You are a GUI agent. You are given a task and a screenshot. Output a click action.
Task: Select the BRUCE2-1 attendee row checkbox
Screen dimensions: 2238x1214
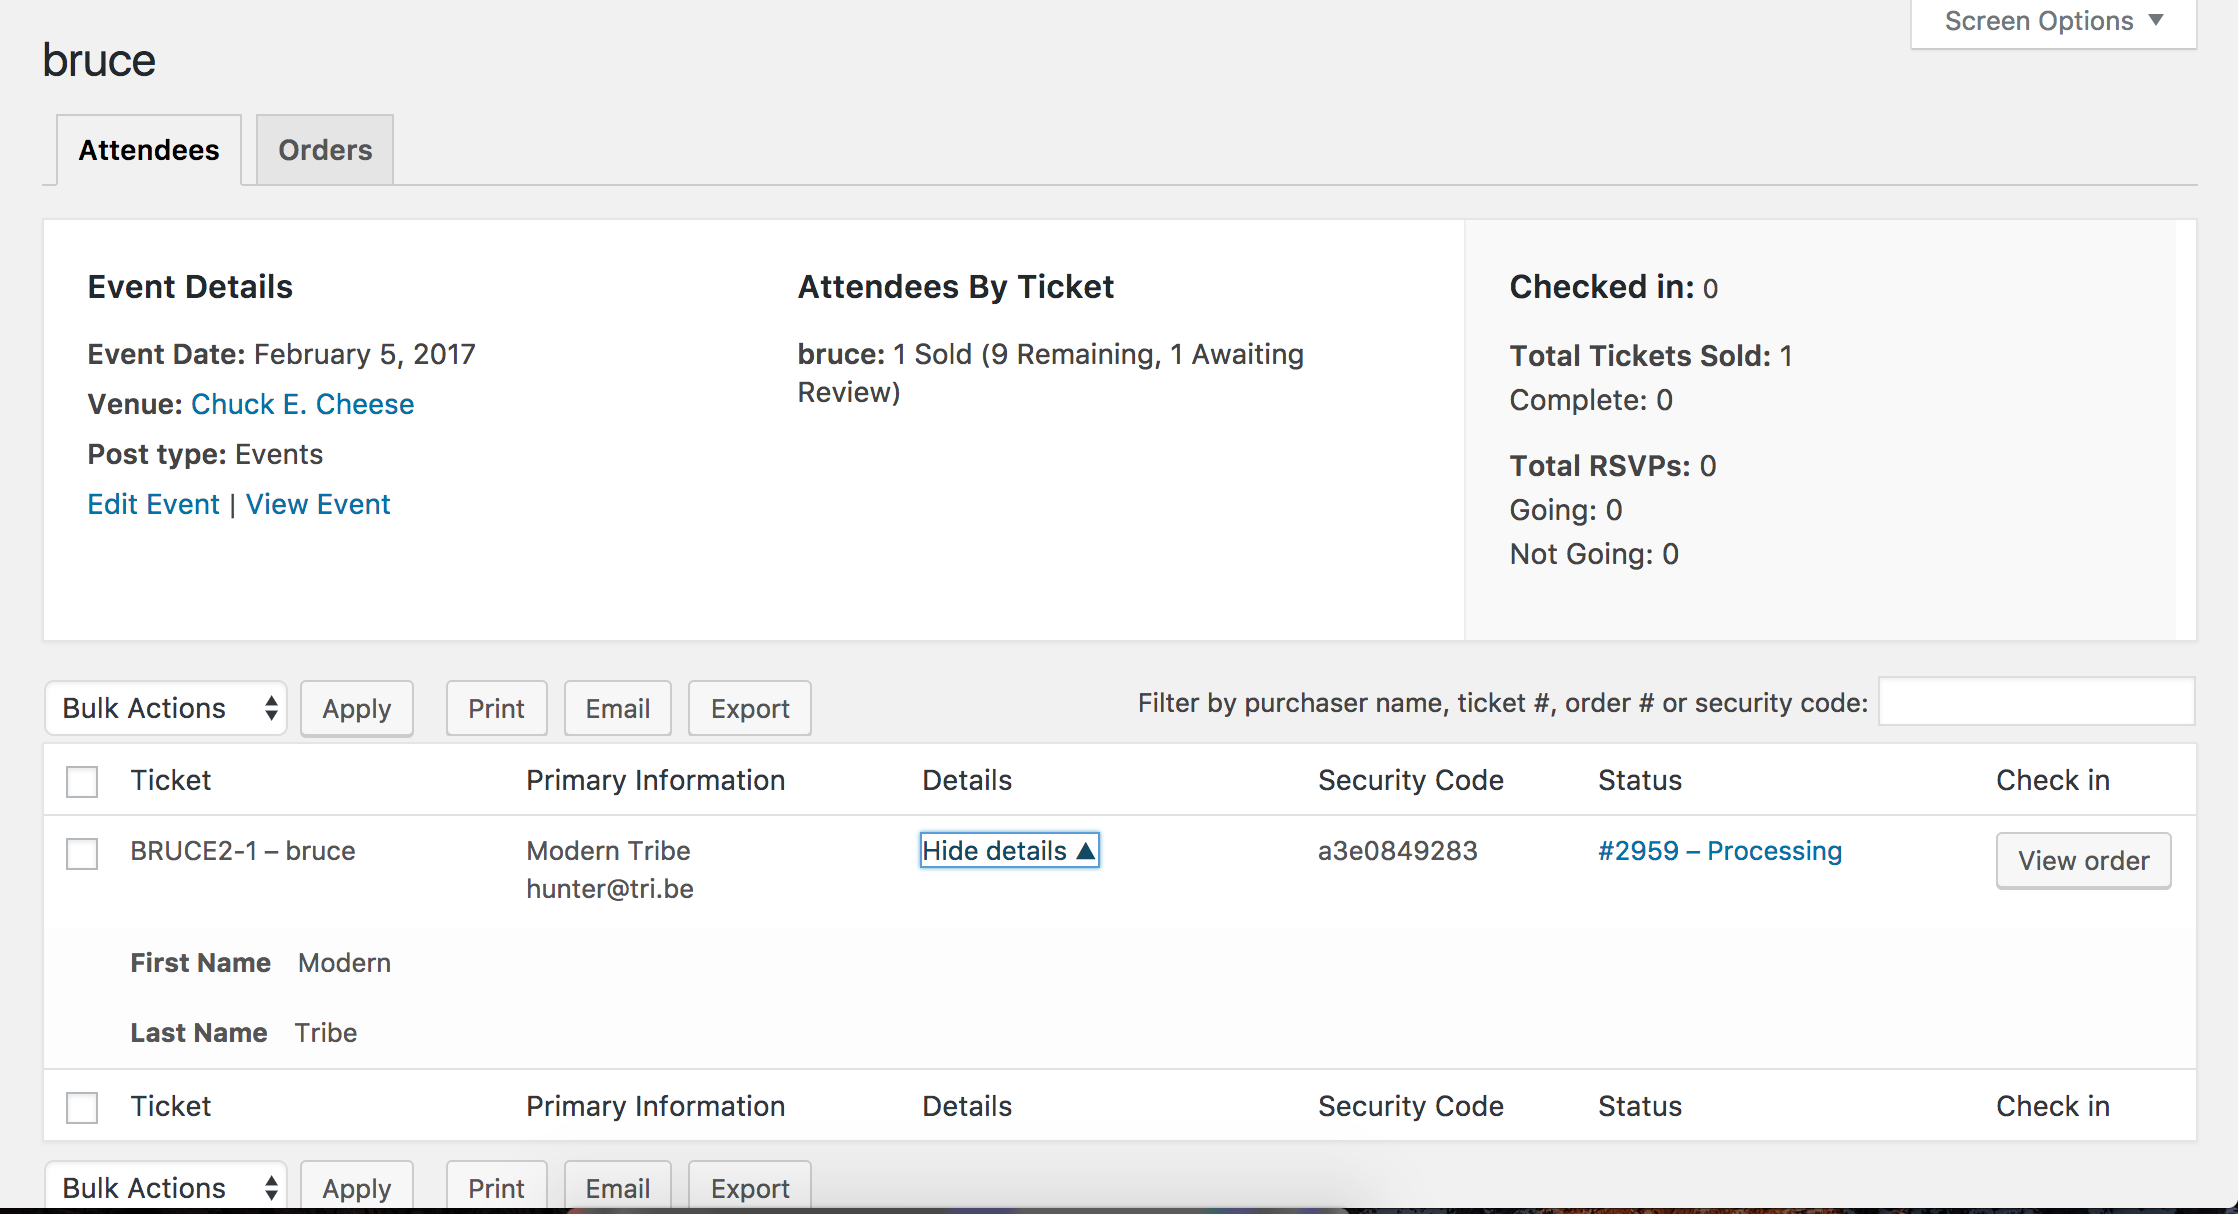click(82, 853)
